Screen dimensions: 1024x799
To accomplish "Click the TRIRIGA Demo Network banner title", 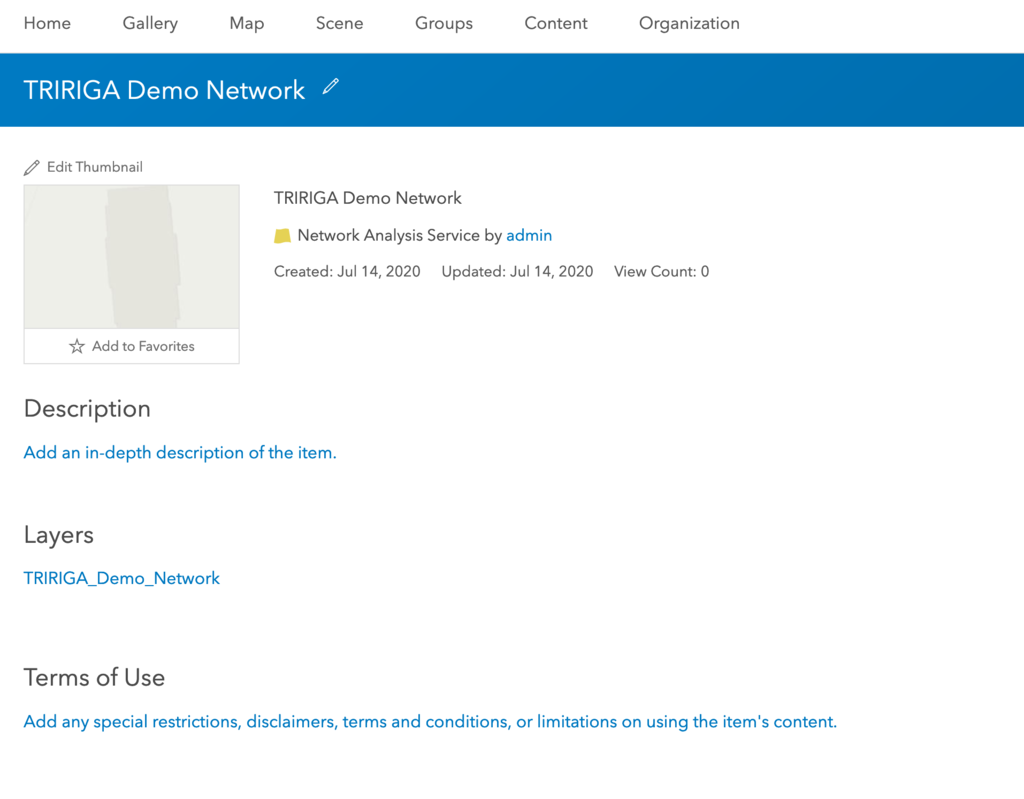I will [x=164, y=90].
